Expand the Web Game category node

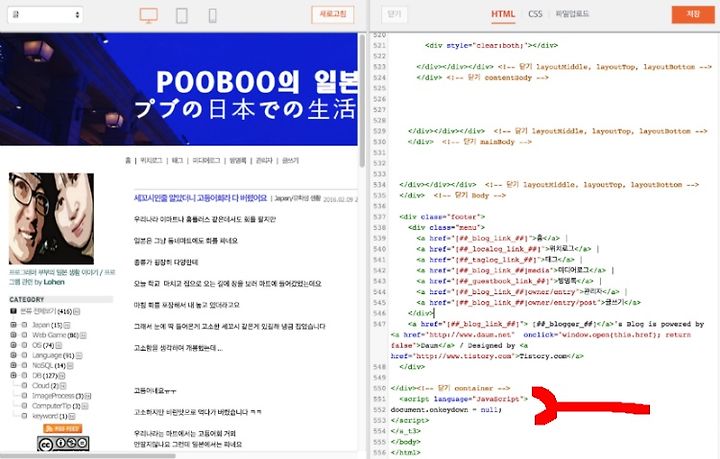click(13, 335)
